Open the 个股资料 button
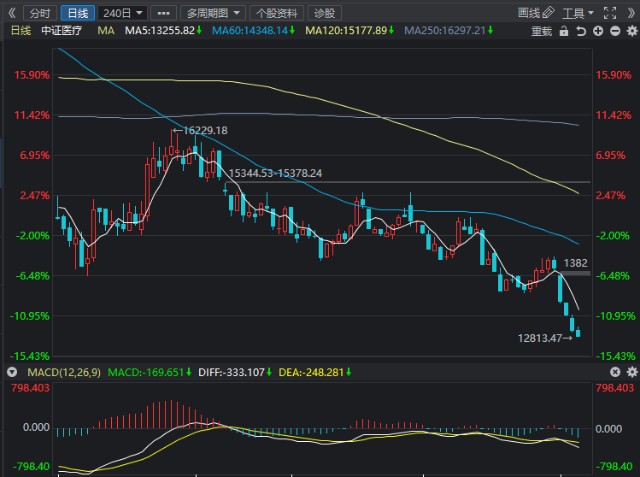640x477 pixels. coord(276,13)
